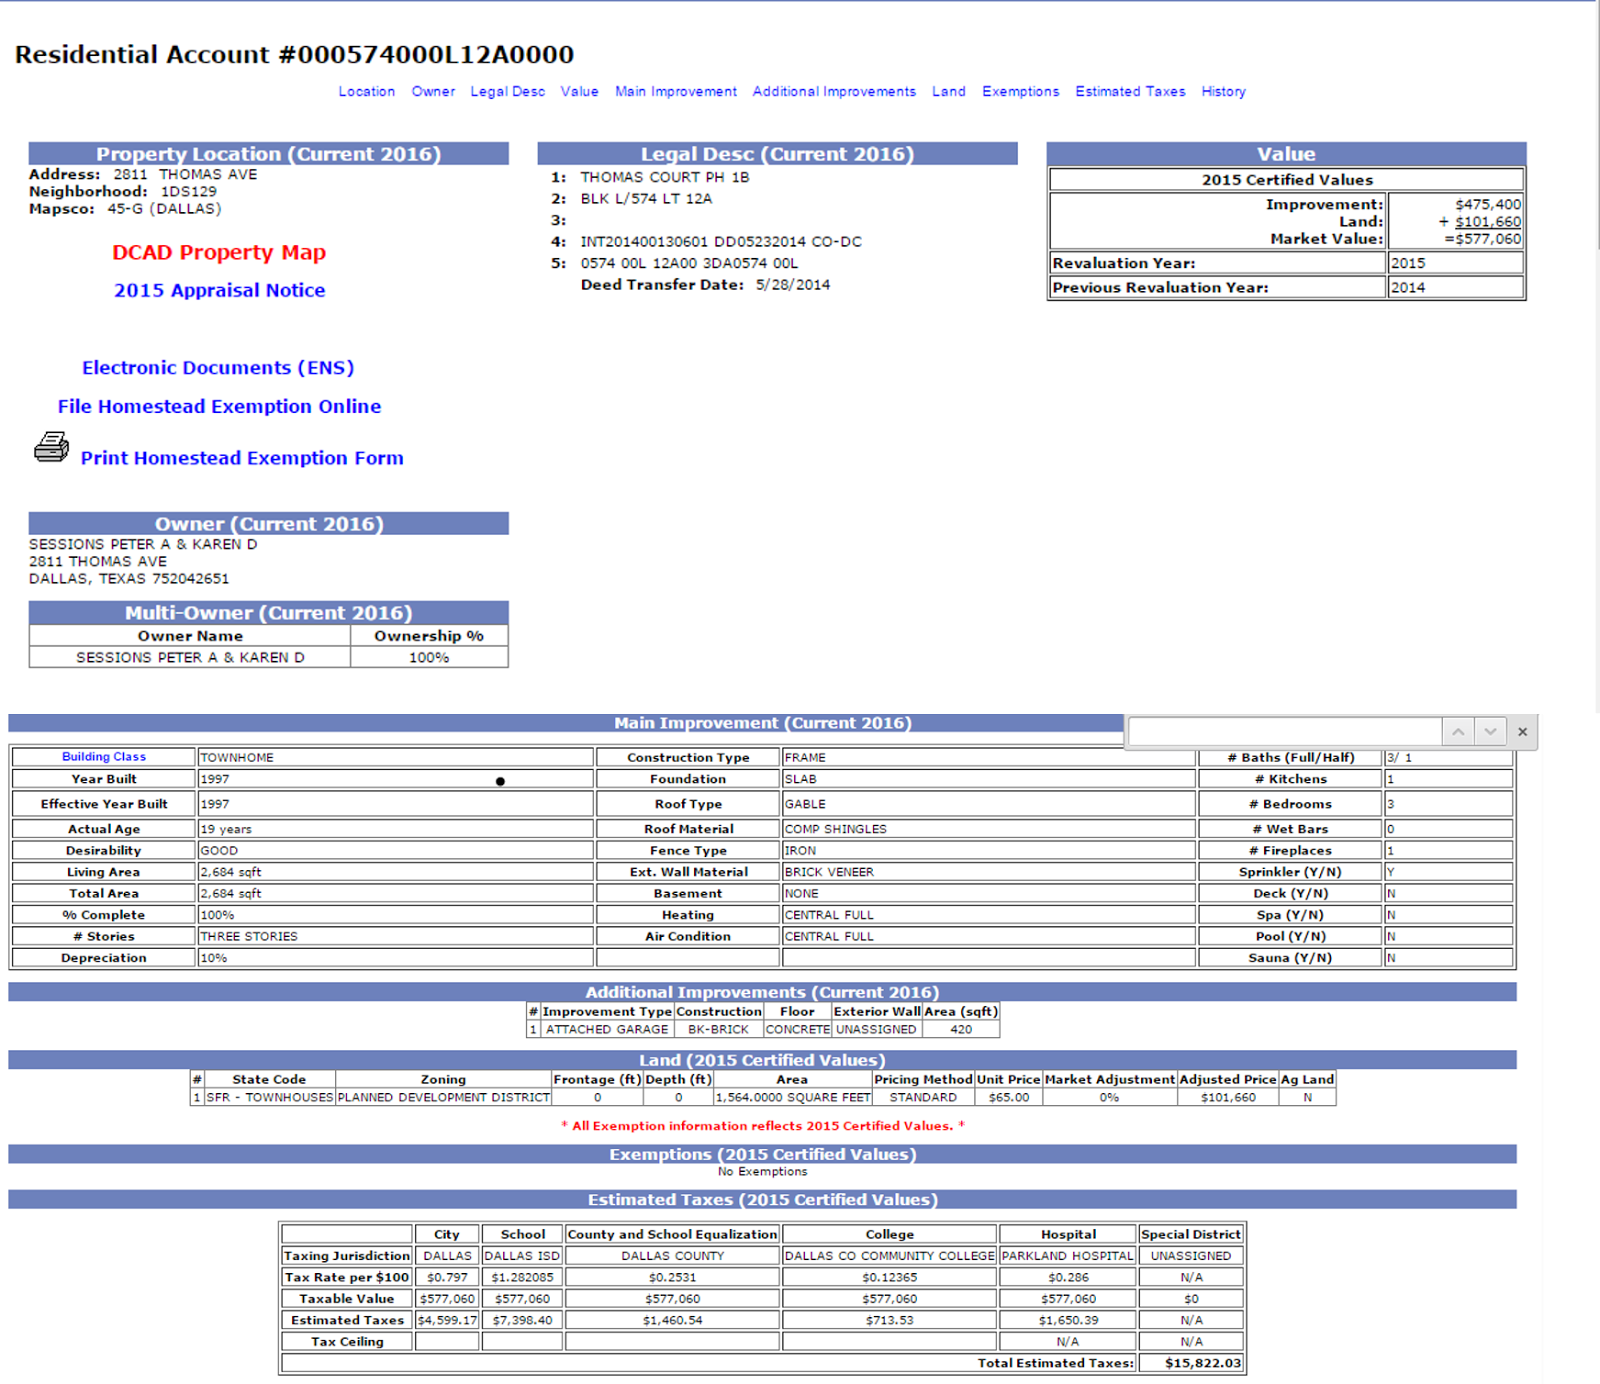The width and height of the screenshot is (1600, 1384).
Task: Click inside the find bar search field
Action: pyautogui.click(x=1285, y=732)
